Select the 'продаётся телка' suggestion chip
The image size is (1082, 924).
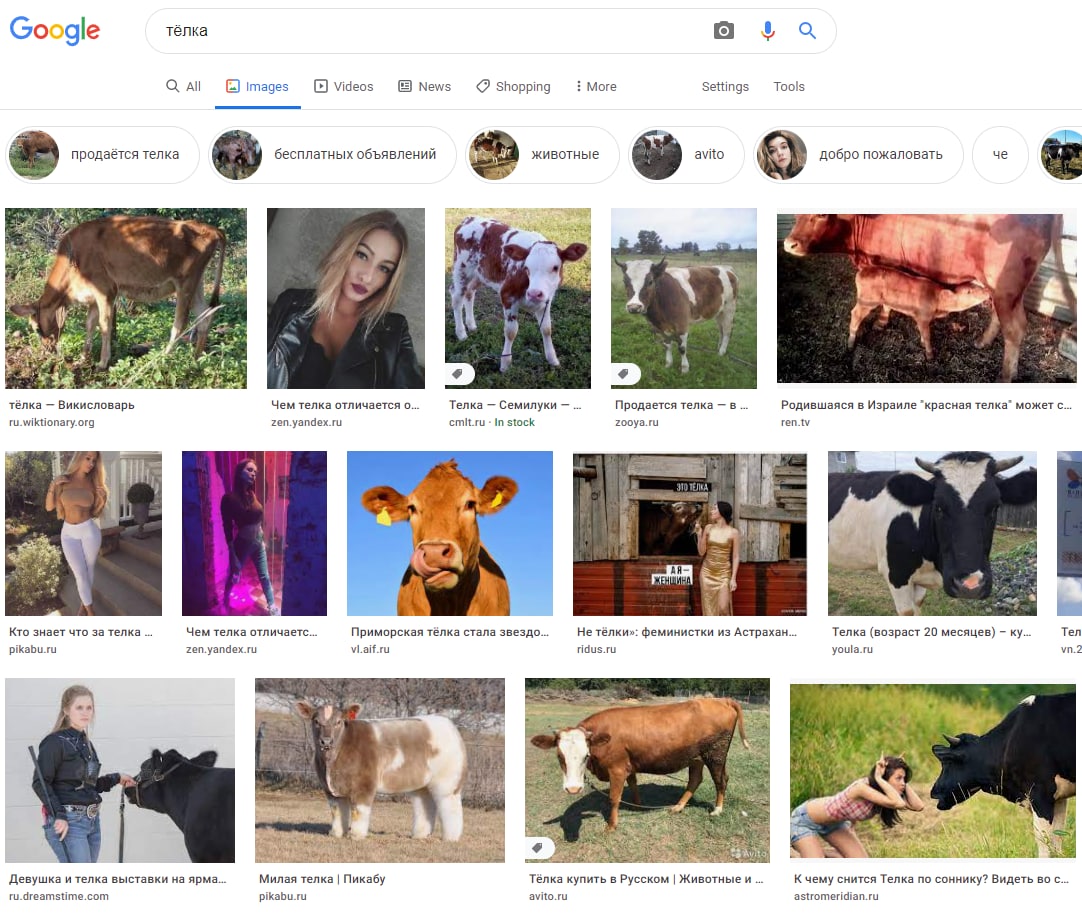click(x=103, y=155)
